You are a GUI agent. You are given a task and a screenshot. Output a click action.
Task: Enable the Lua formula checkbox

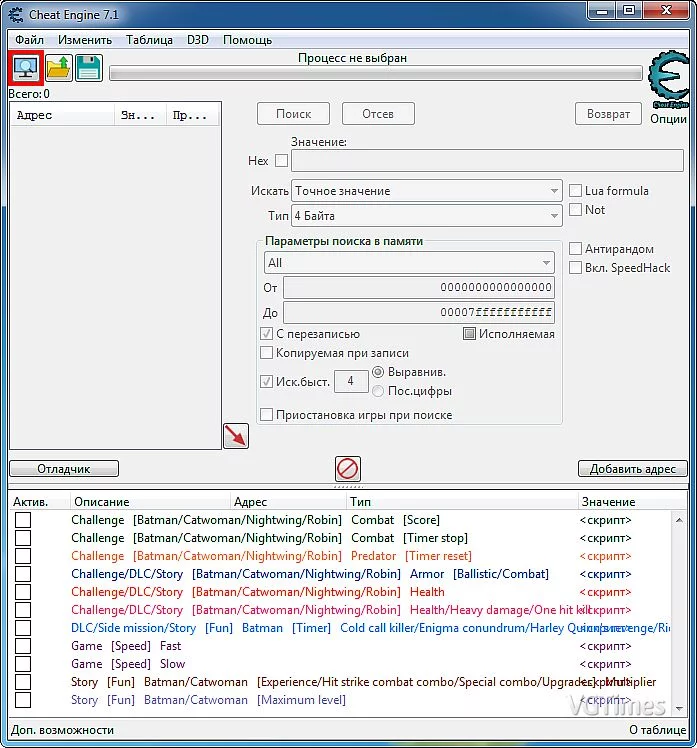coord(575,191)
